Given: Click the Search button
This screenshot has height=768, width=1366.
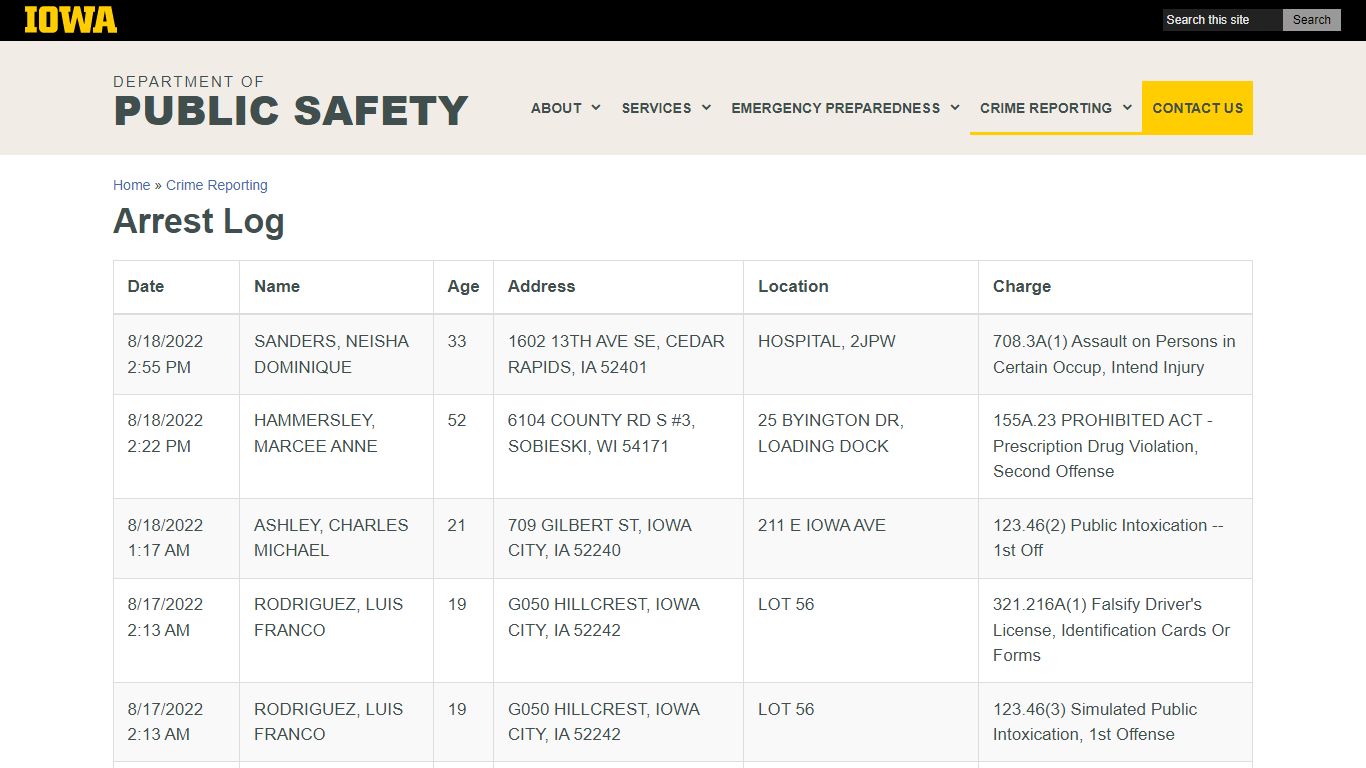Looking at the screenshot, I should click(1312, 20).
